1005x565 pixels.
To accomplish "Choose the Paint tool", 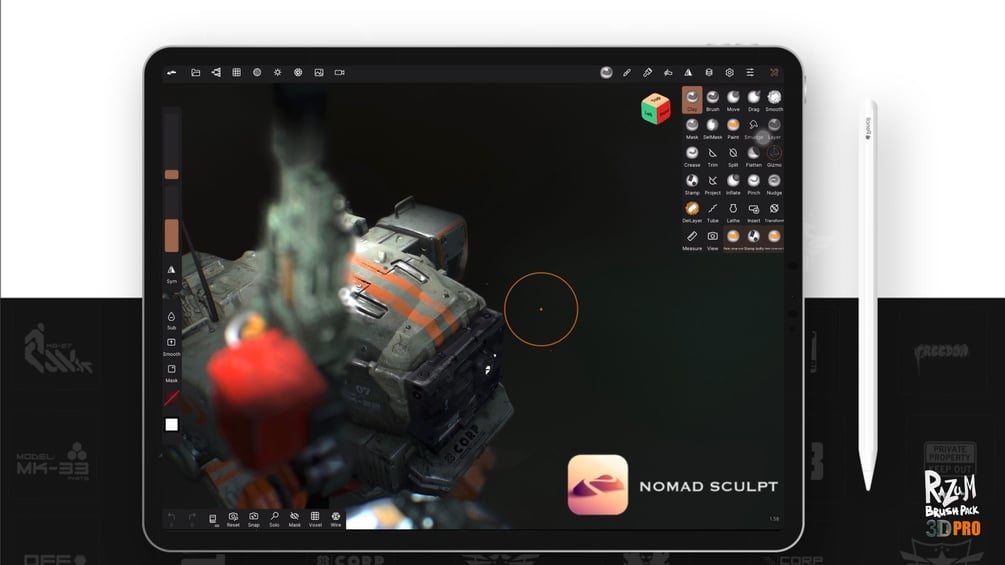I will pyautogui.click(x=733, y=127).
